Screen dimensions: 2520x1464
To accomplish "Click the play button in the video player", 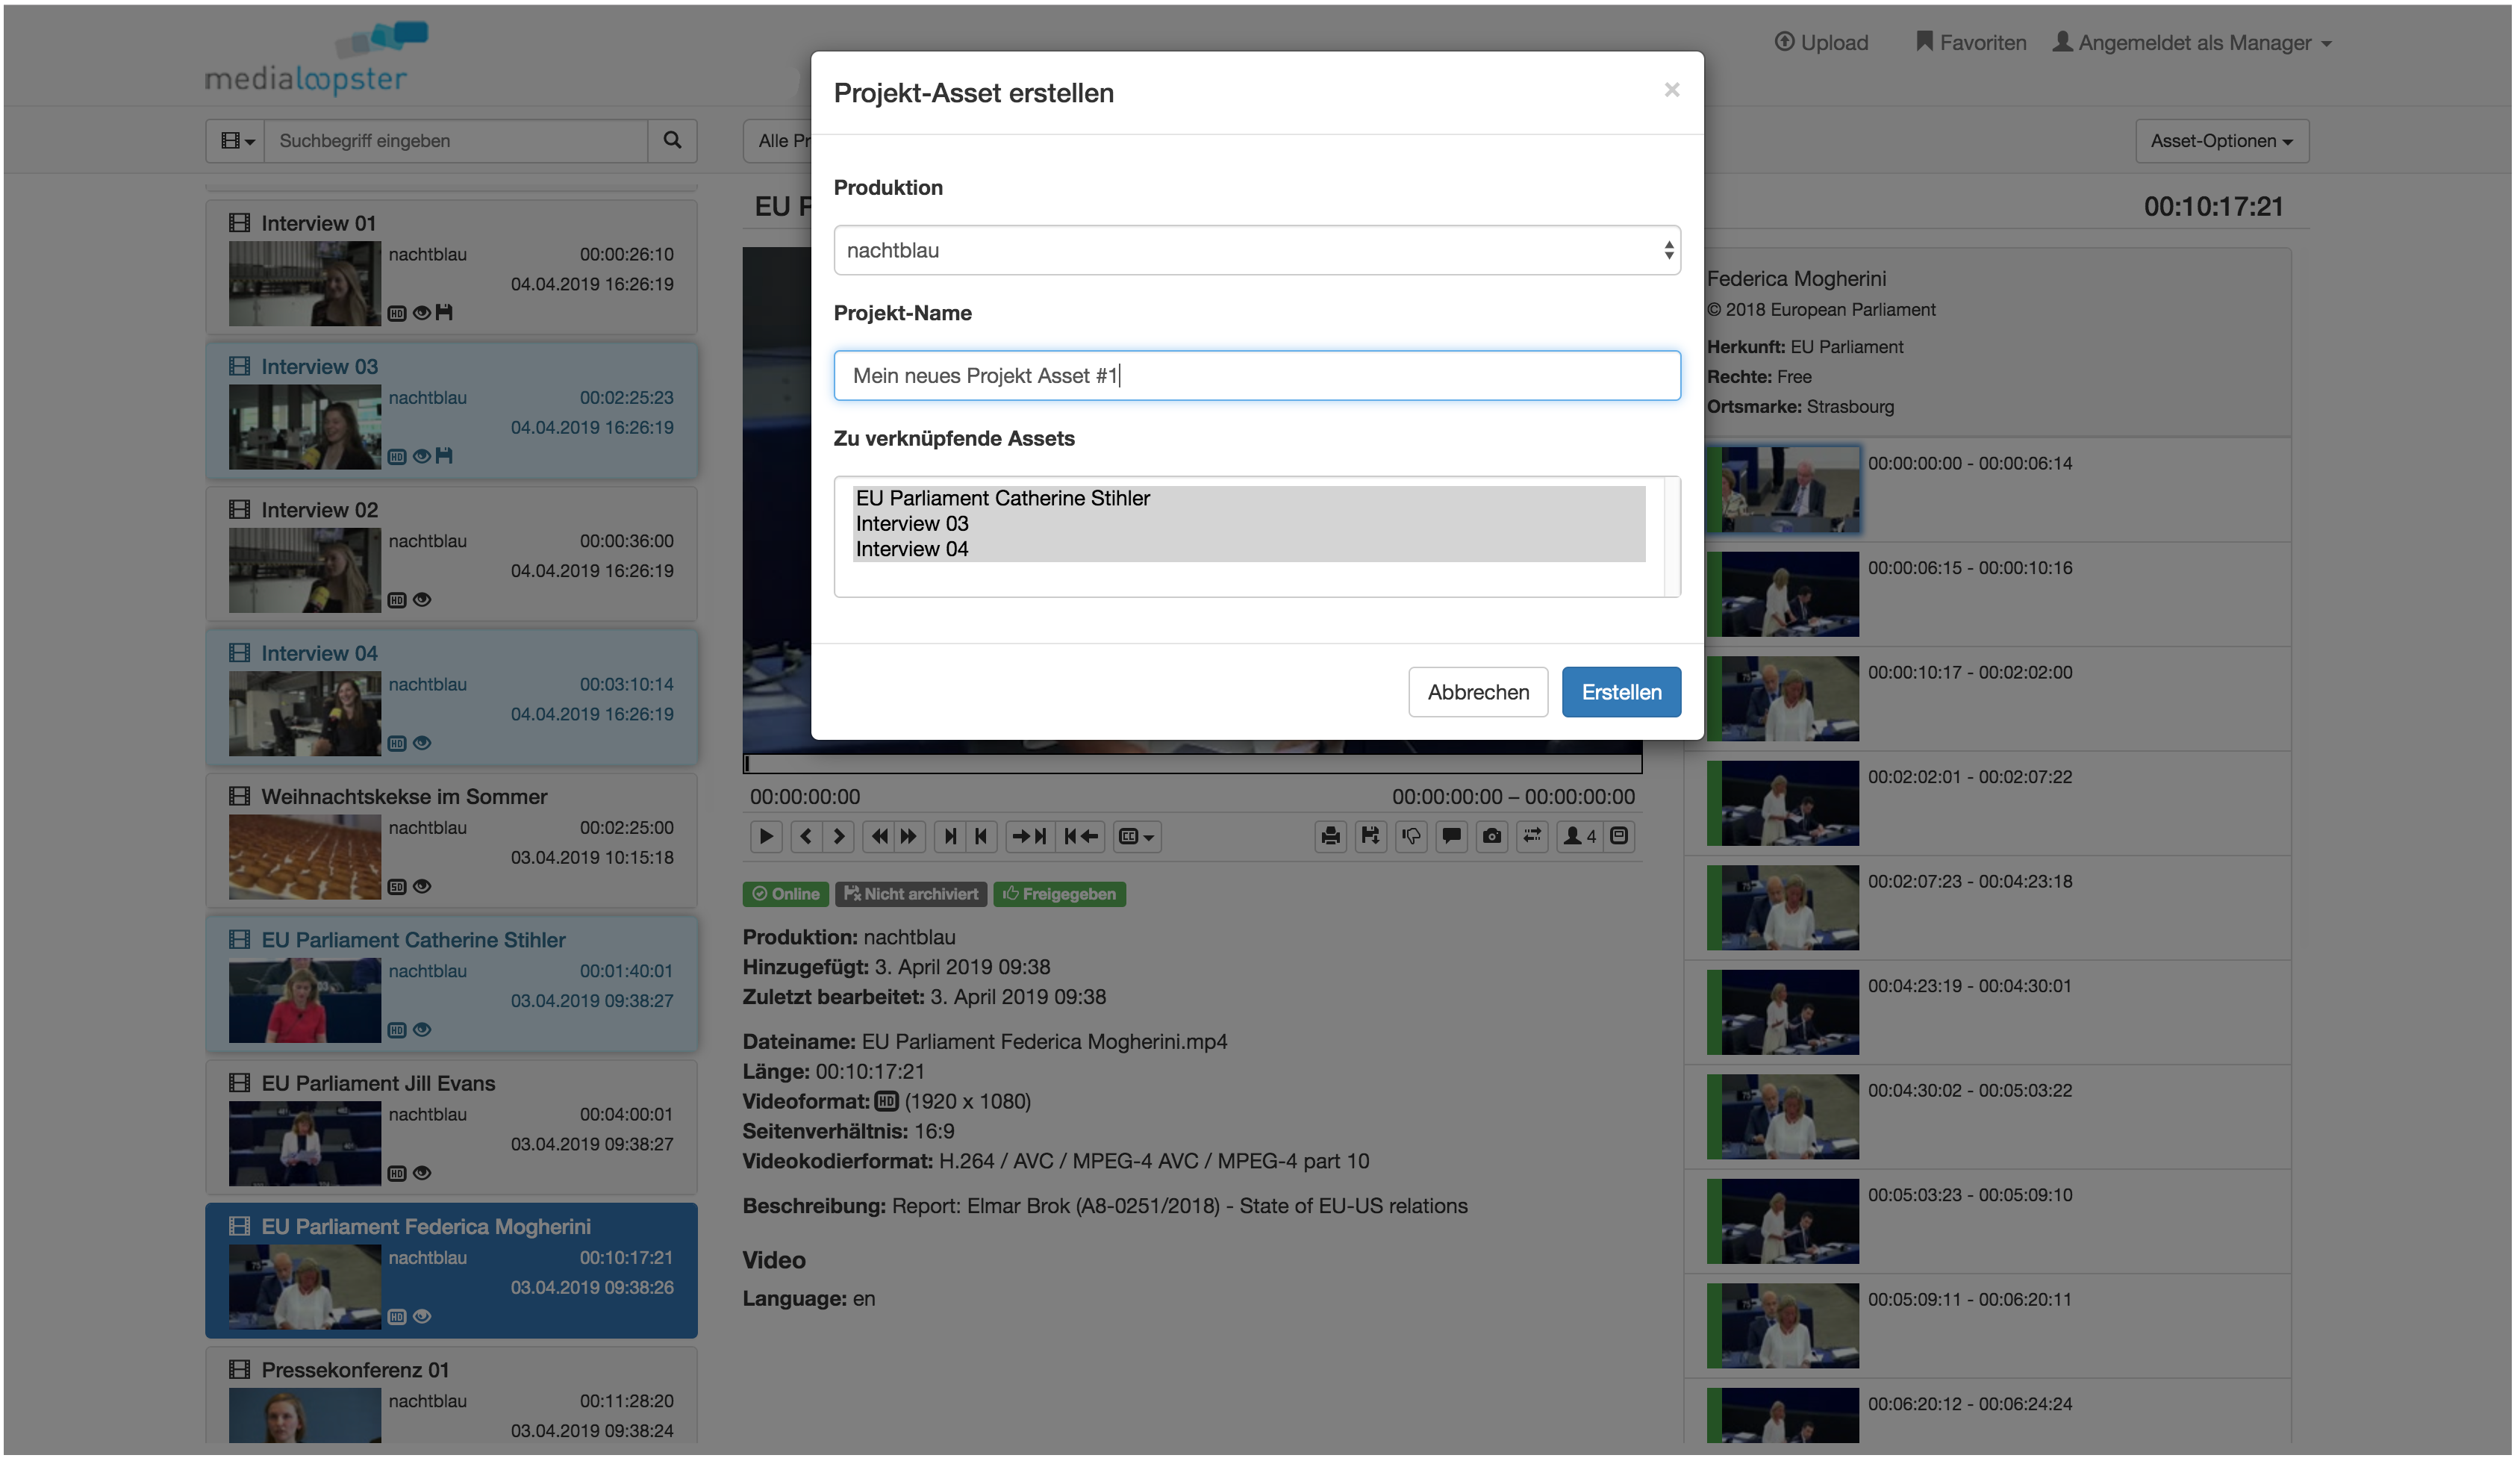I will coord(766,837).
